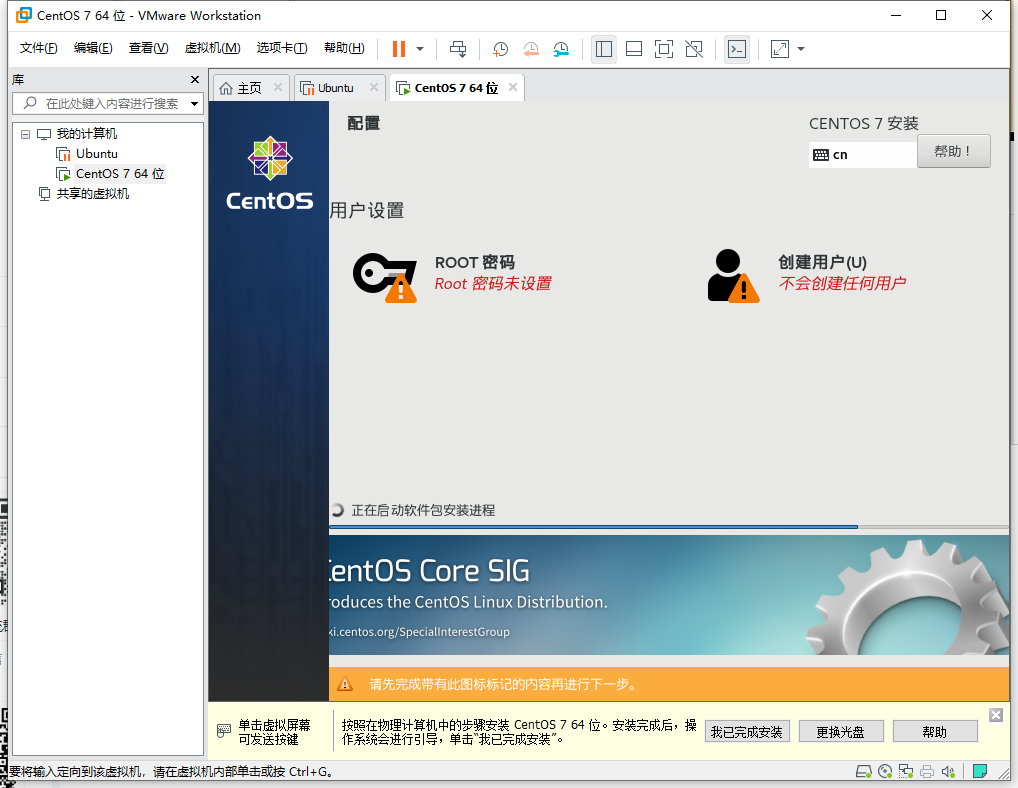
Task: Close the 主页 tab
Action: (x=278, y=87)
